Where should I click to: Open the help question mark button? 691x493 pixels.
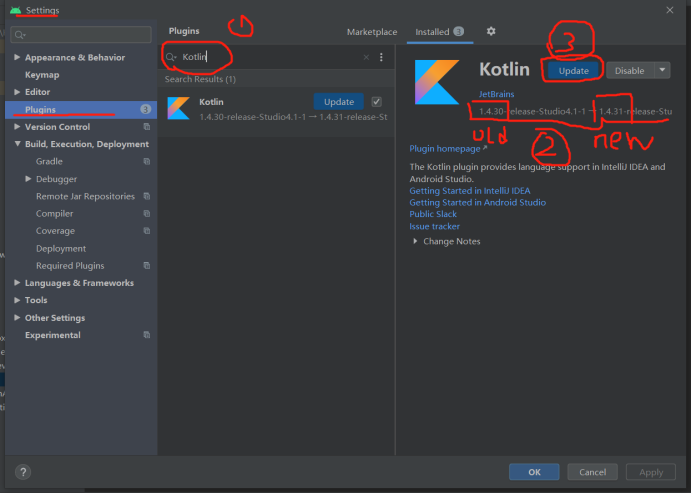[23, 472]
